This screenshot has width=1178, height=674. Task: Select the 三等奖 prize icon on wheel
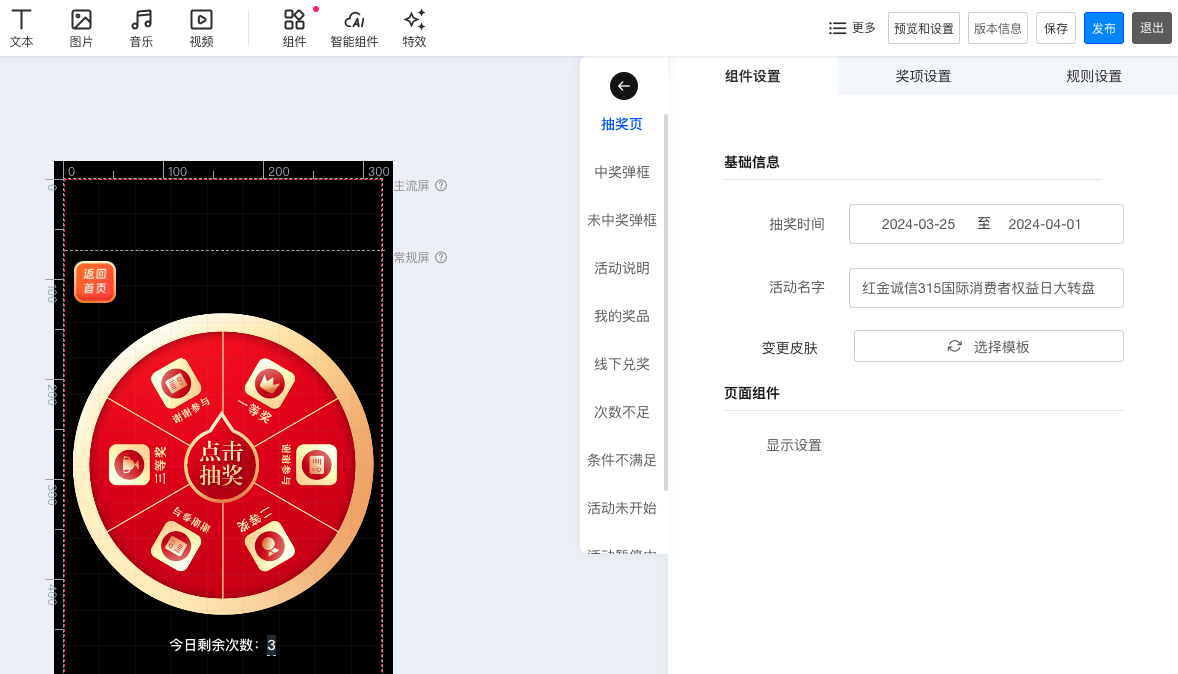(x=130, y=464)
